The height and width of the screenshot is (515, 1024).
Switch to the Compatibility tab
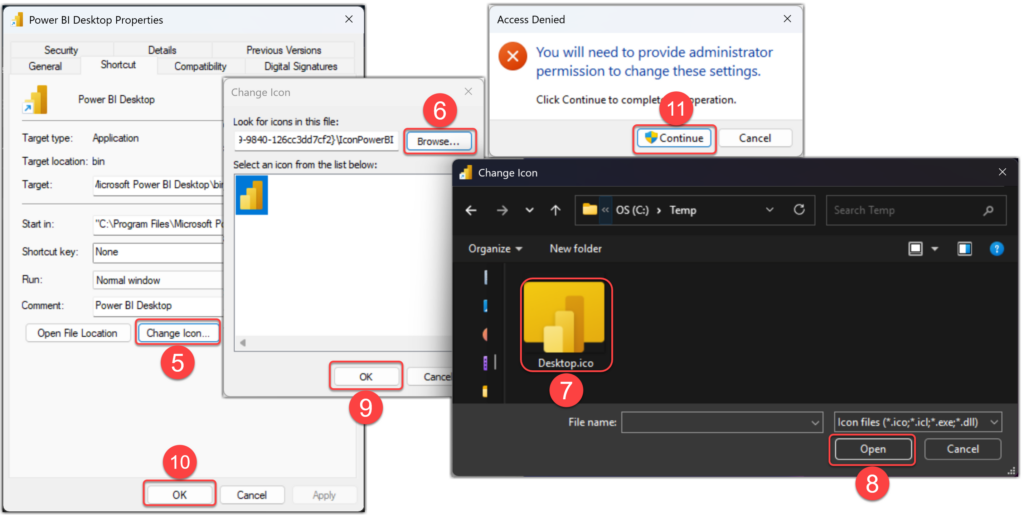[x=200, y=66]
